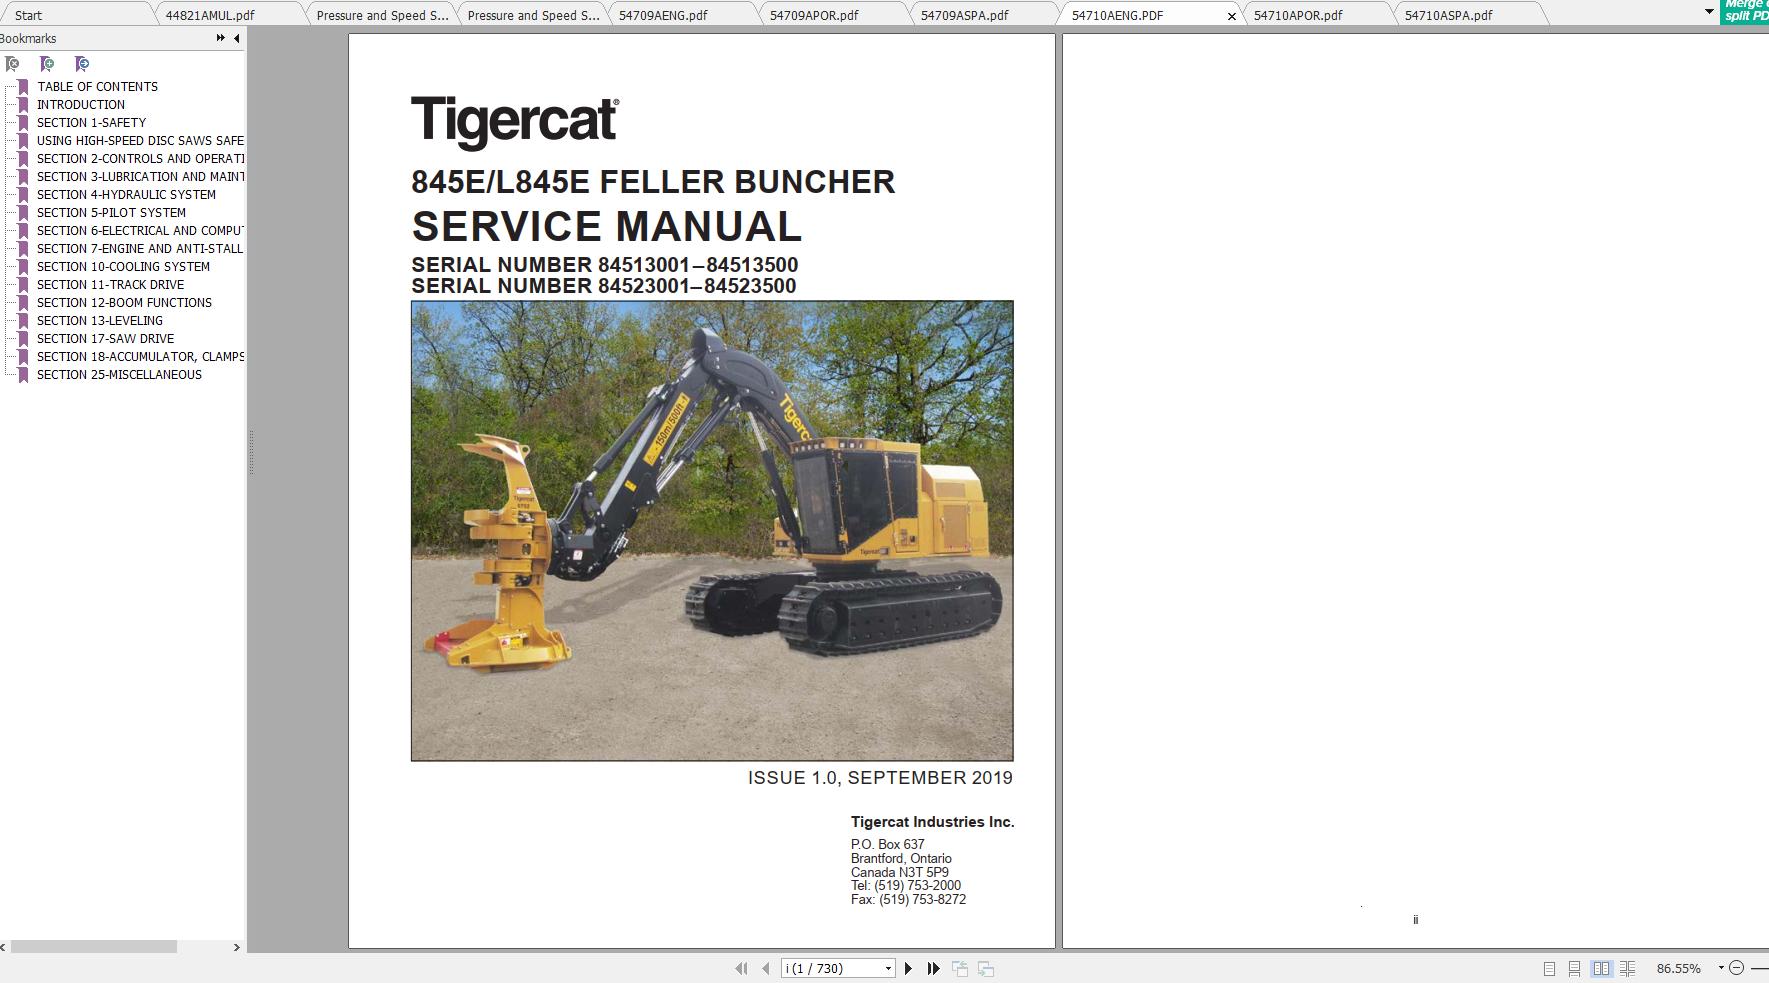Image resolution: width=1769 pixels, height=983 pixels.
Task: Switch to two-page facing view
Action: point(1602,969)
